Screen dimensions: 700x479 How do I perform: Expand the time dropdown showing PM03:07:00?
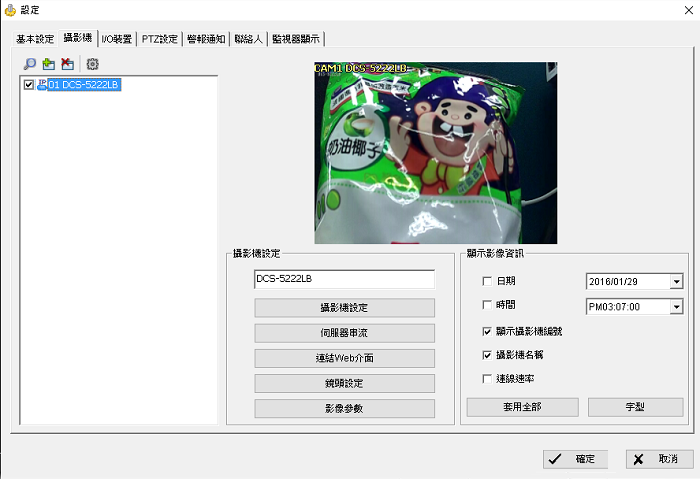tap(676, 306)
